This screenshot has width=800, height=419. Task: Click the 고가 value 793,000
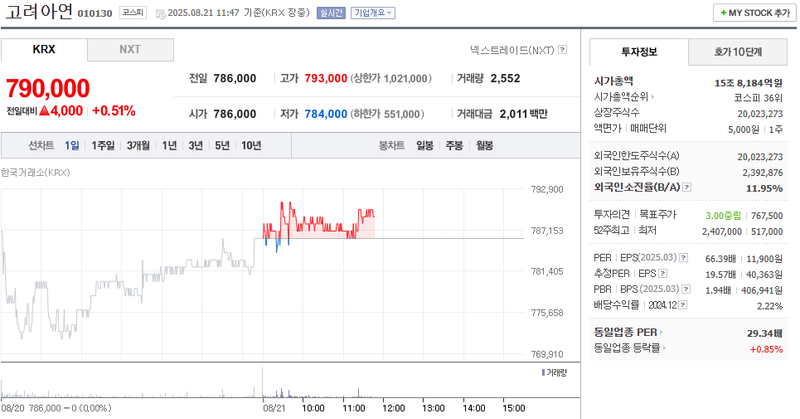coord(326,78)
